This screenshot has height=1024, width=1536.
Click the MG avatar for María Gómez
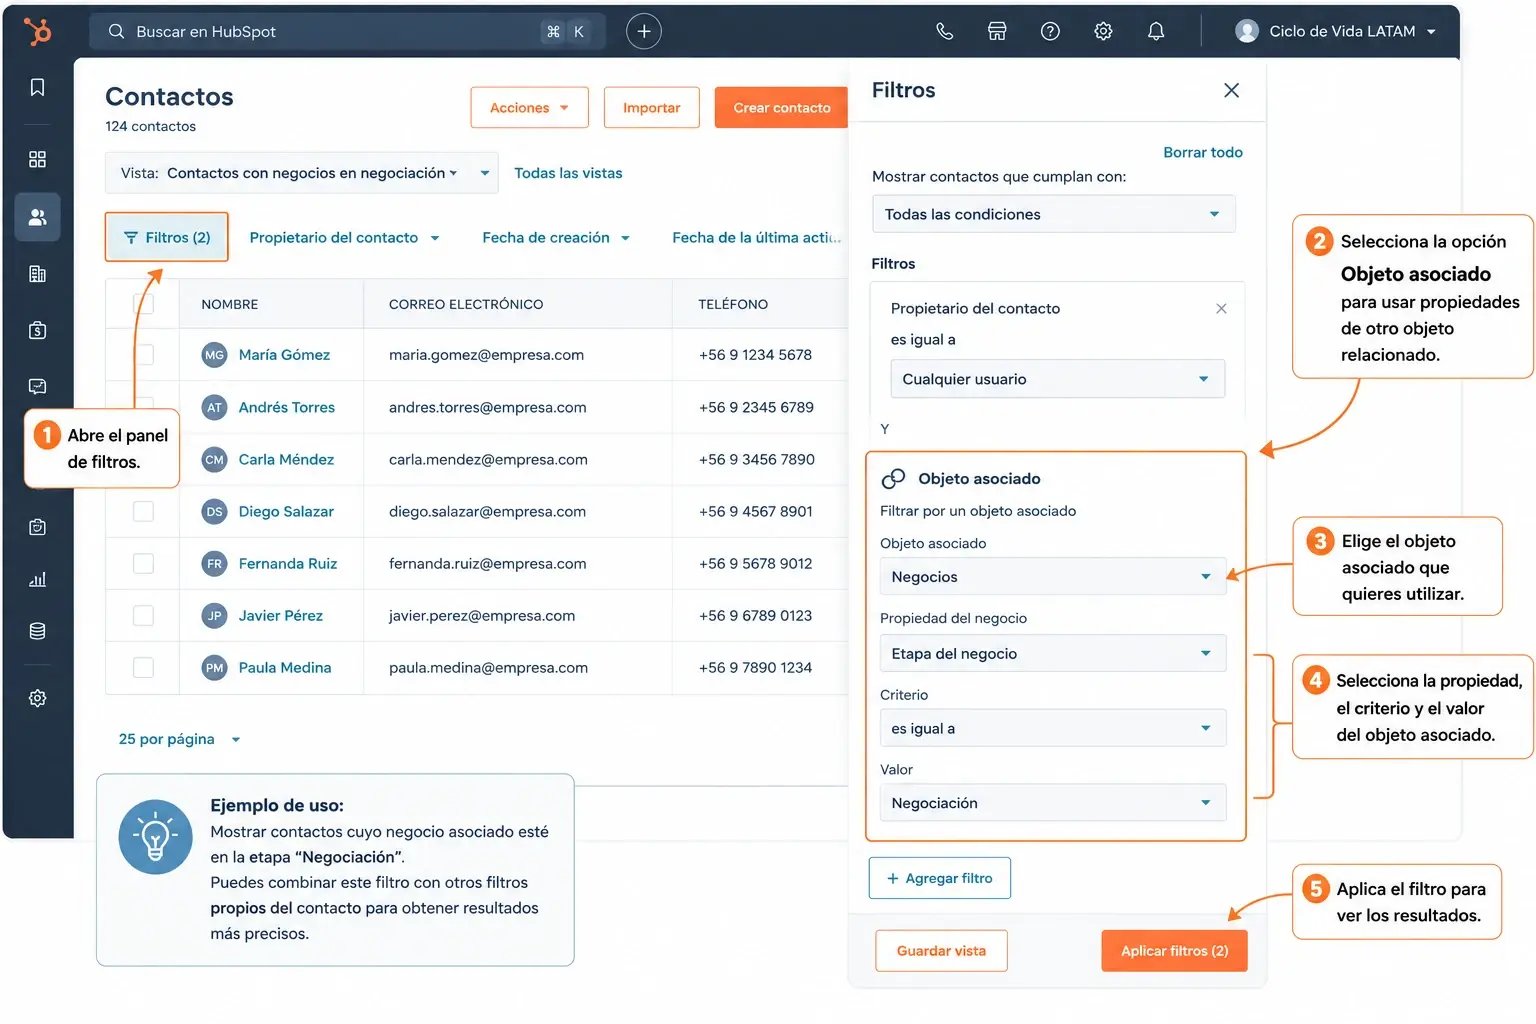pos(214,355)
